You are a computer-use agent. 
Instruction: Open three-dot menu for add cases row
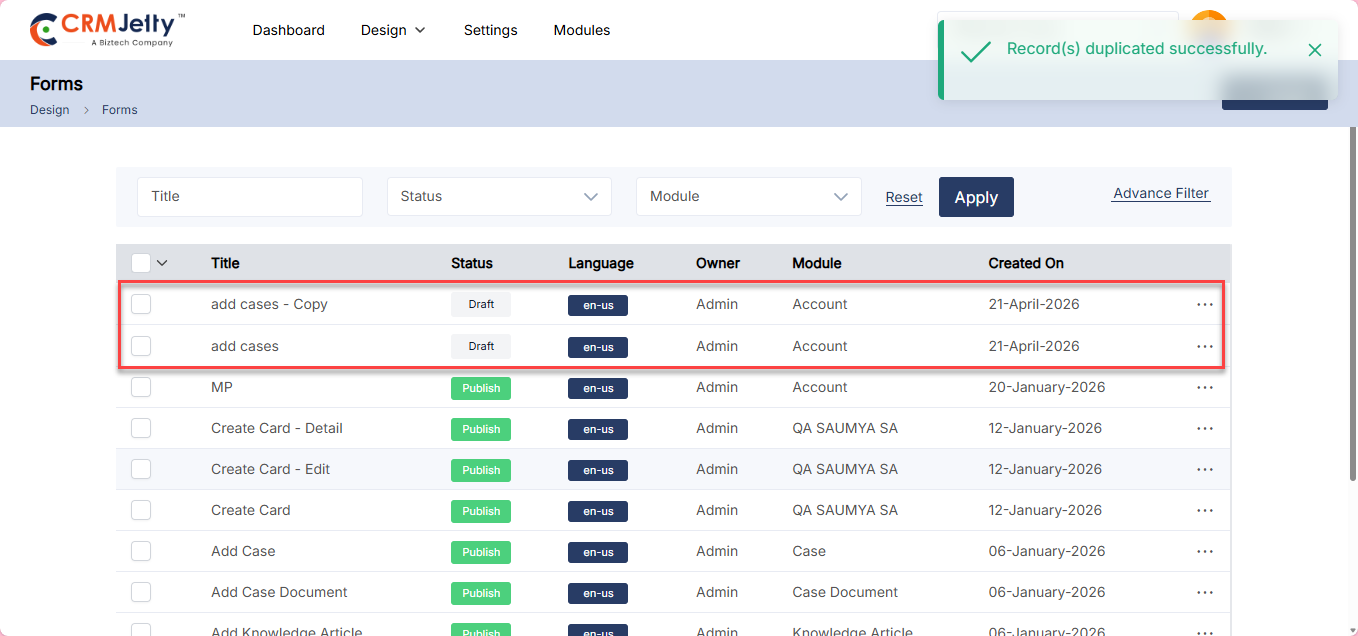tap(1204, 346)
